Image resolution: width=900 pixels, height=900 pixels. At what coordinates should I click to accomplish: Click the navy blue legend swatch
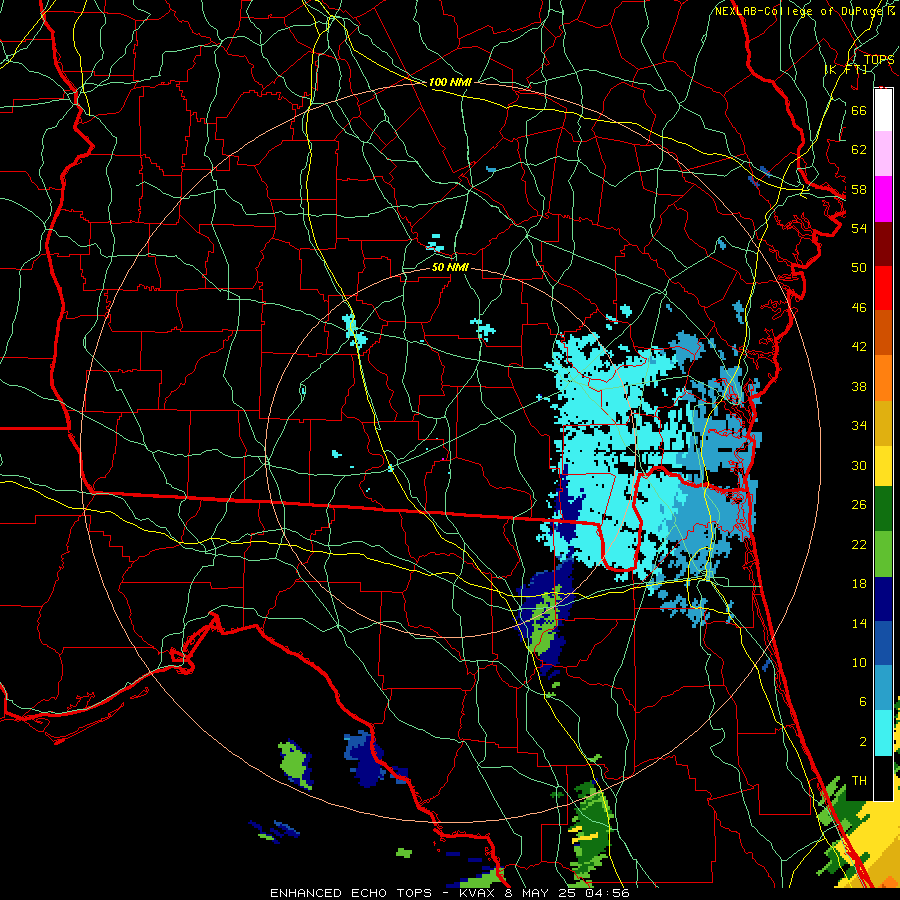pos(883,599)
